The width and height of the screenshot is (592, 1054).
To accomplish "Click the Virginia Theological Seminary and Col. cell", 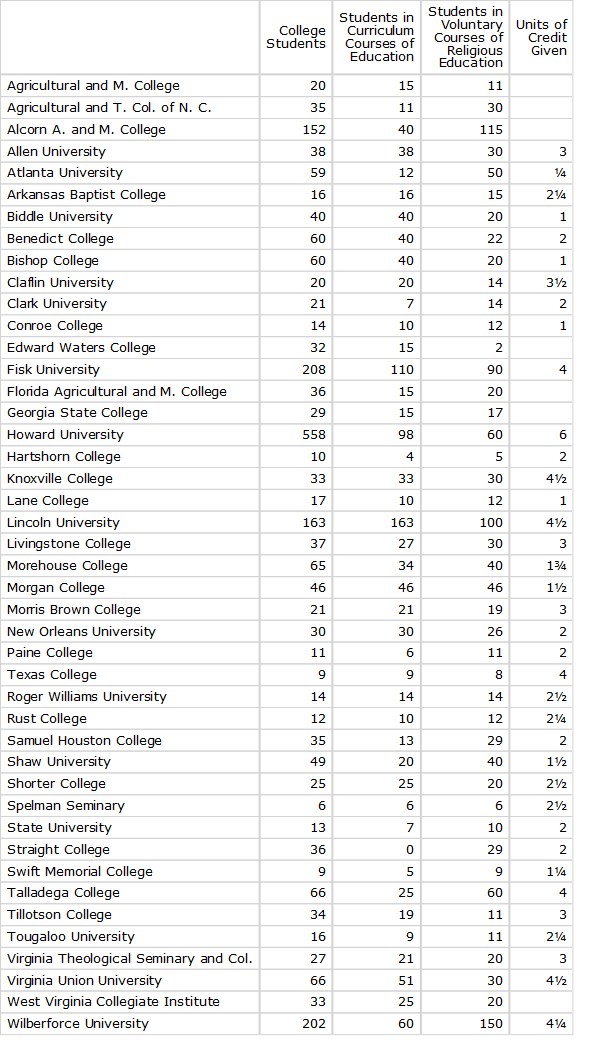I will click(130, 959).
